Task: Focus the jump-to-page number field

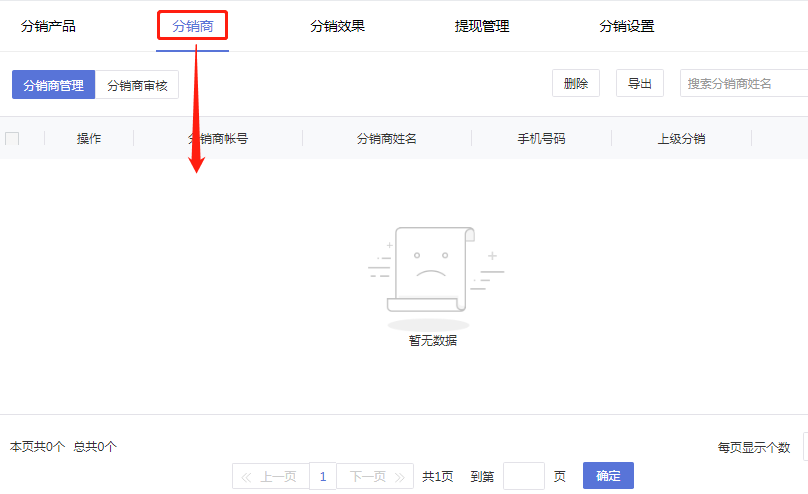Action: 524,476
